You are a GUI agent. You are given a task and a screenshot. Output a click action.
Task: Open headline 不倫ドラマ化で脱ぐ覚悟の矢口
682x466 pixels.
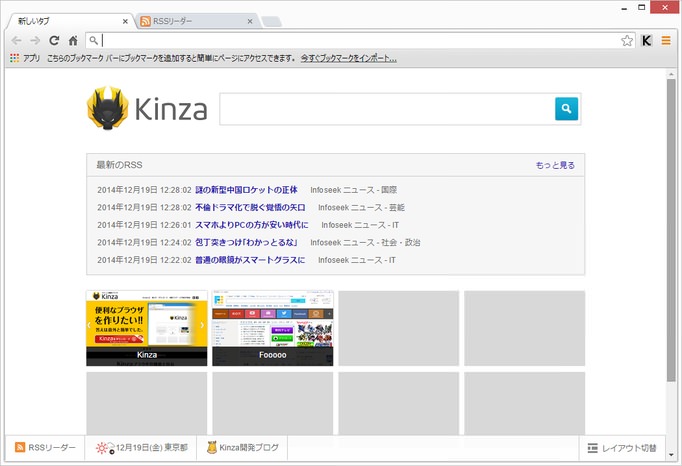[x=250, y=207]
